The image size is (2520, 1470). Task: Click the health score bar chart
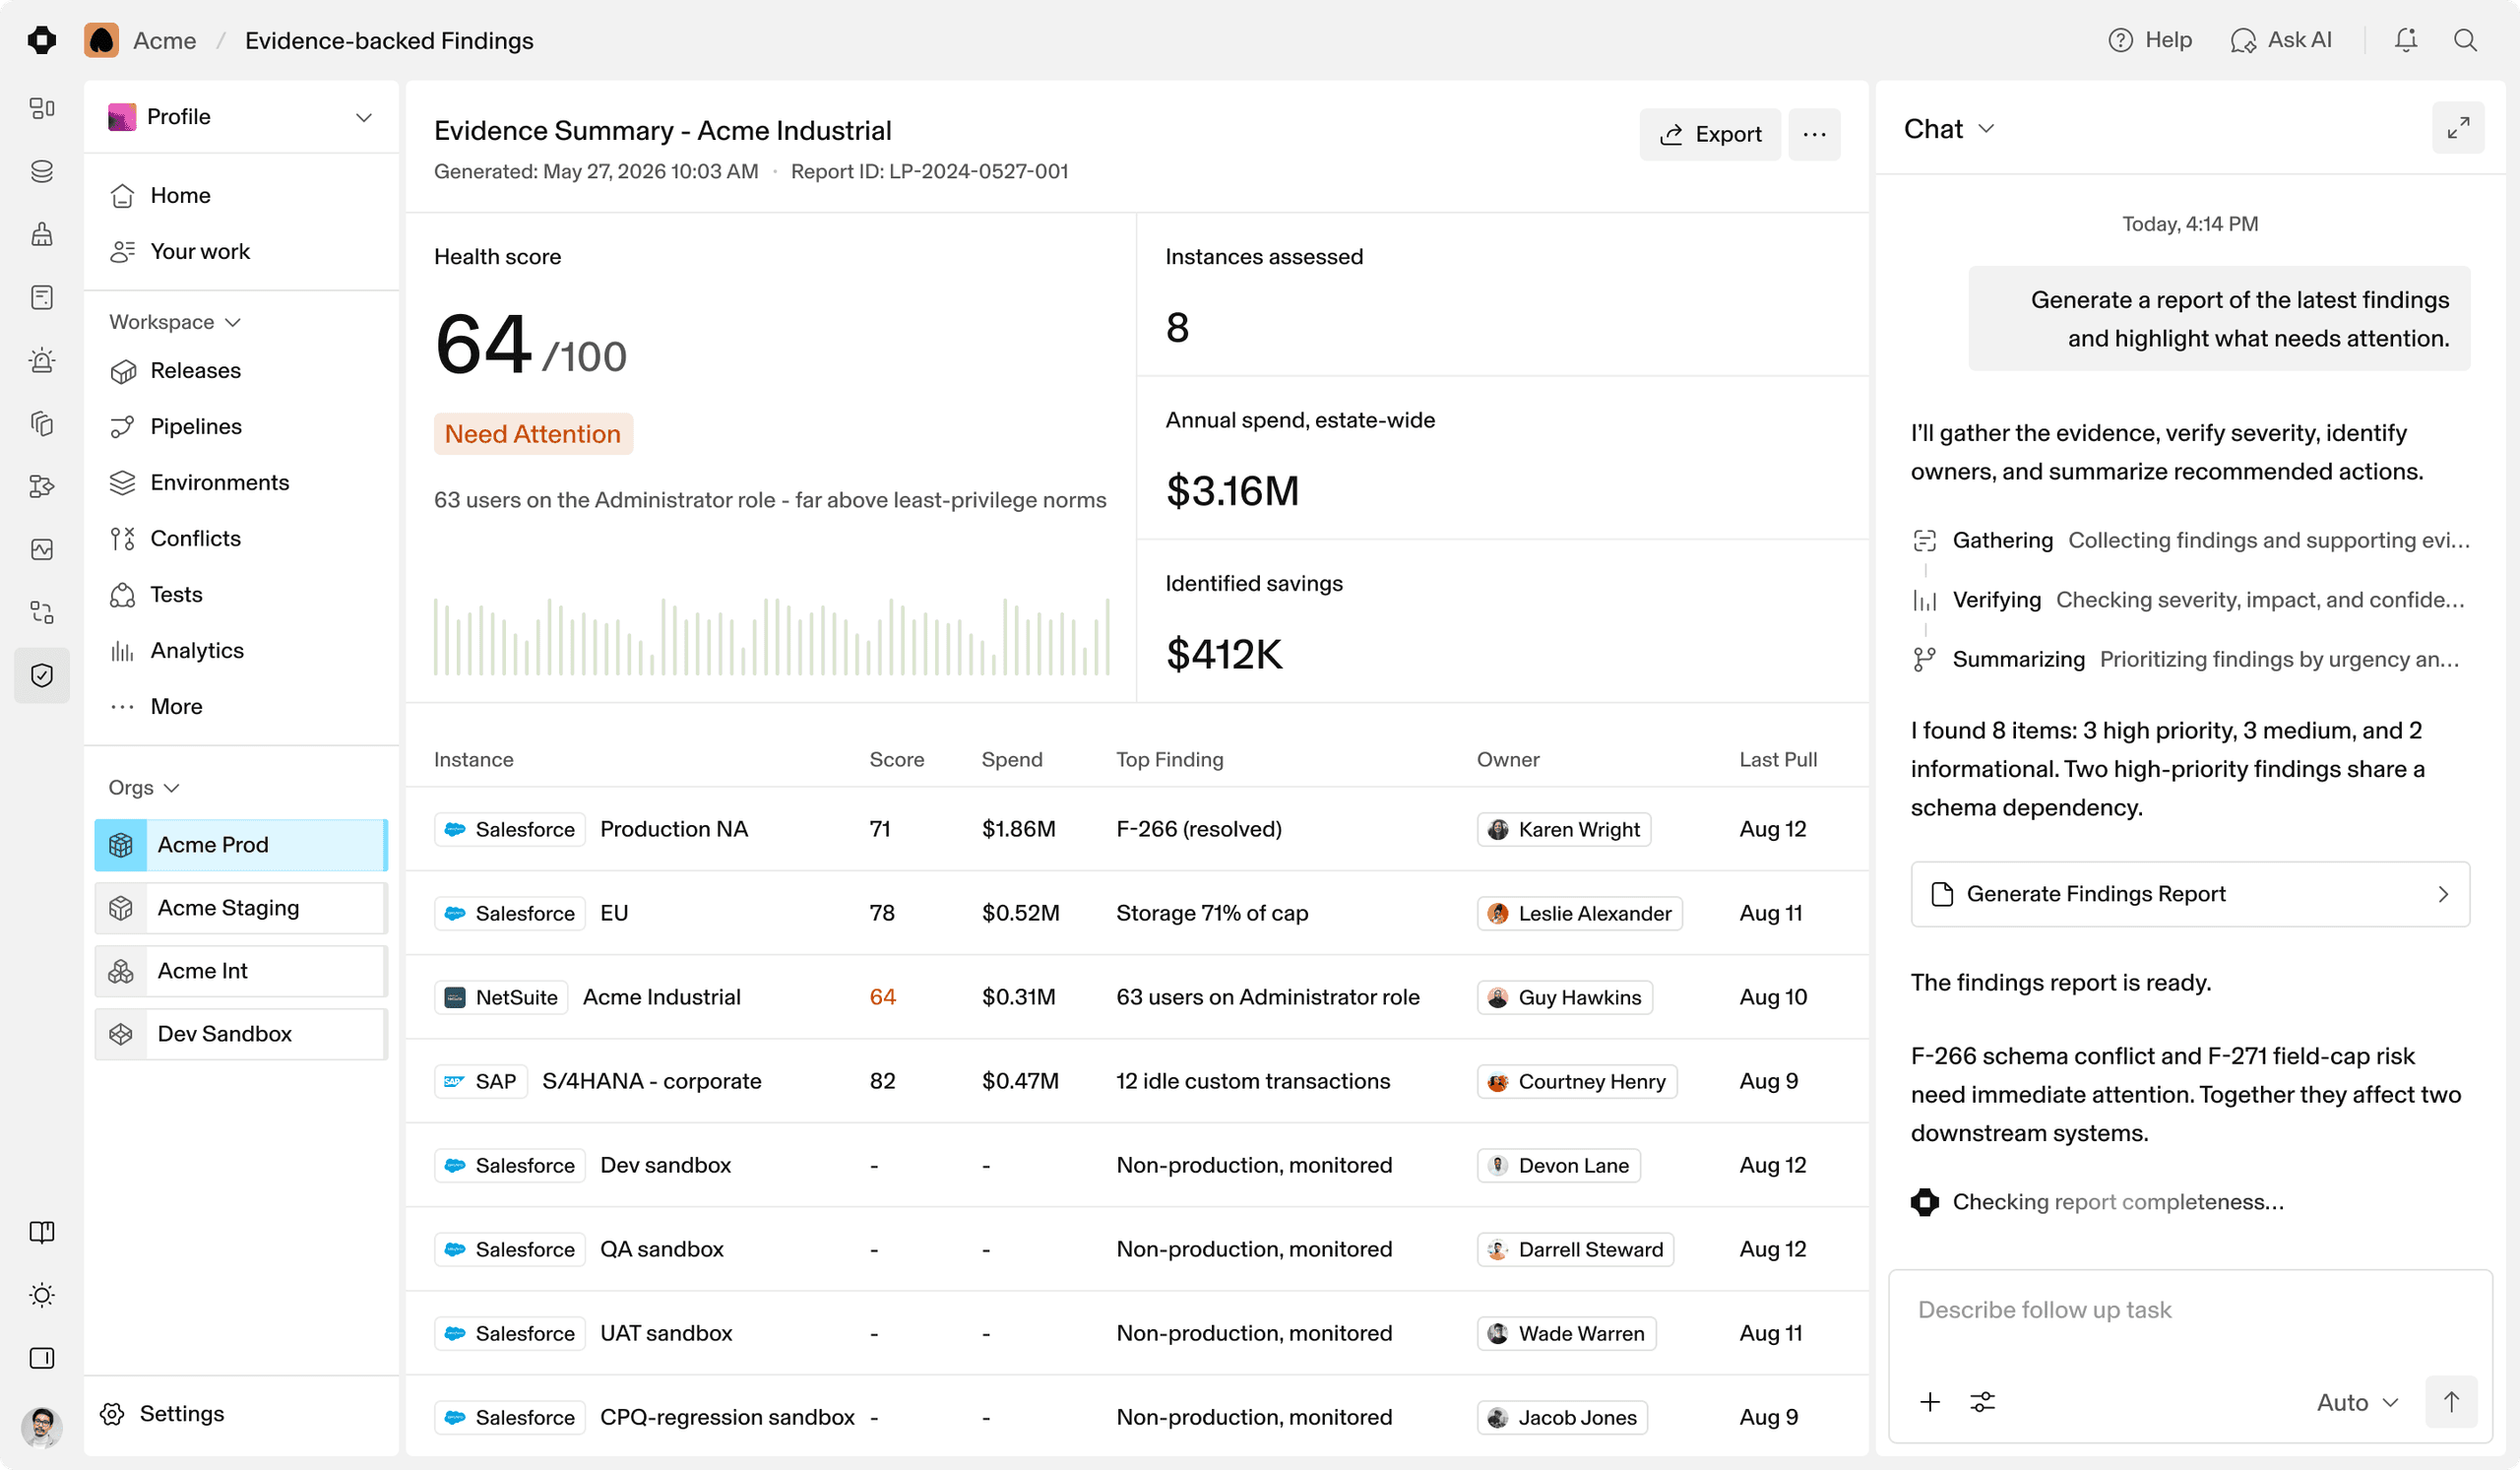pyautogui.click(x=772, y=636)
